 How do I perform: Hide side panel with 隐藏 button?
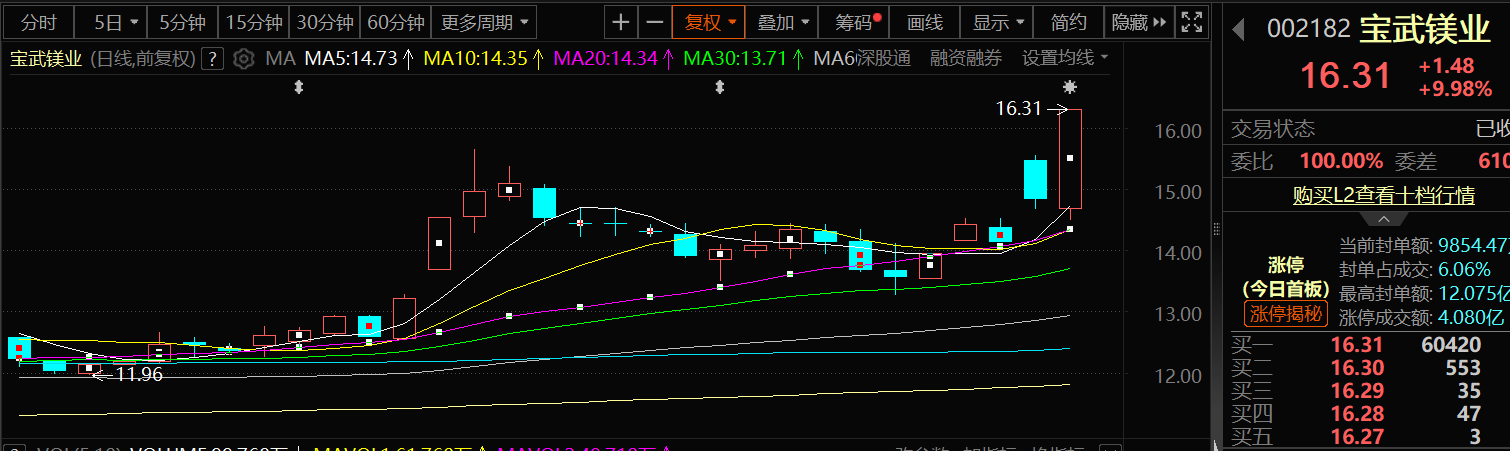(x=1139, y=22)
